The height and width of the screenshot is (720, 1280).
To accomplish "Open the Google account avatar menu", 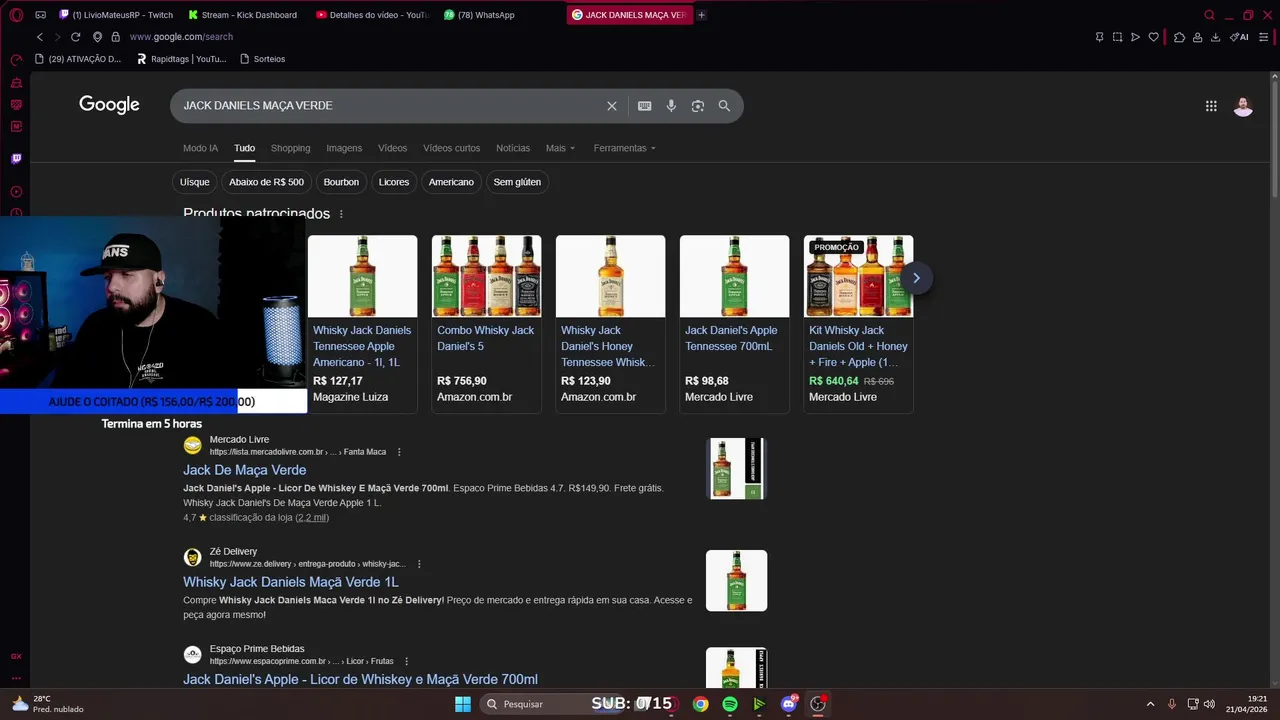I will click(x=1243, y=106).
